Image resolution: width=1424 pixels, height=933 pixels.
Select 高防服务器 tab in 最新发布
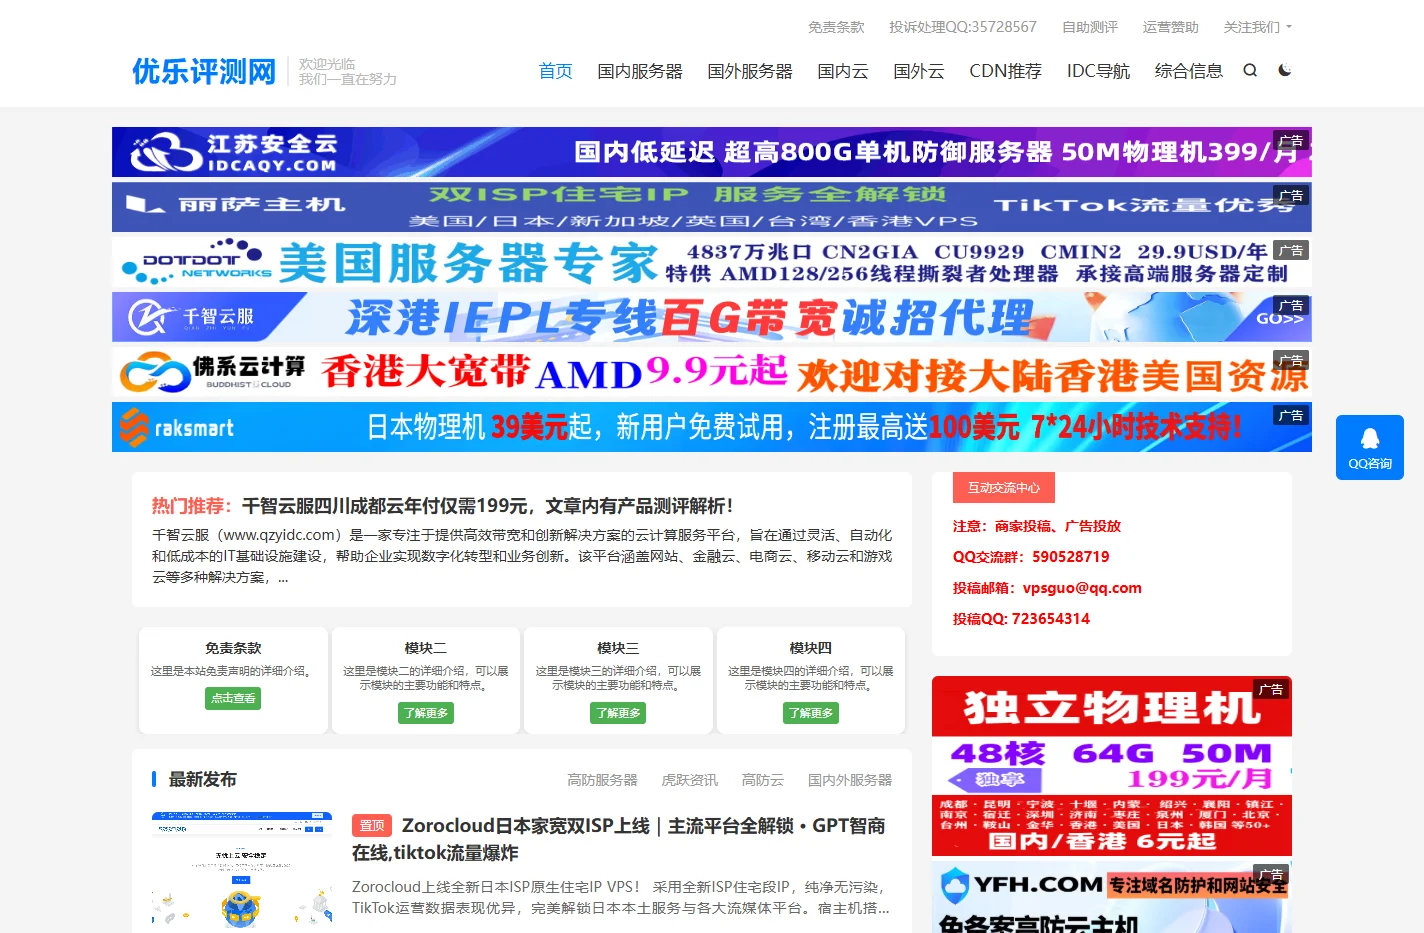coord(602,780)
